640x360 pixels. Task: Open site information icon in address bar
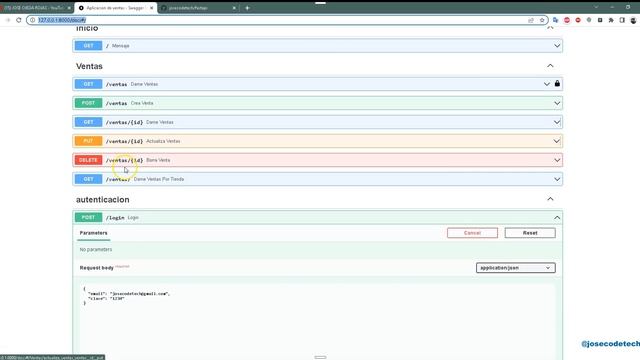pos(33,20)
